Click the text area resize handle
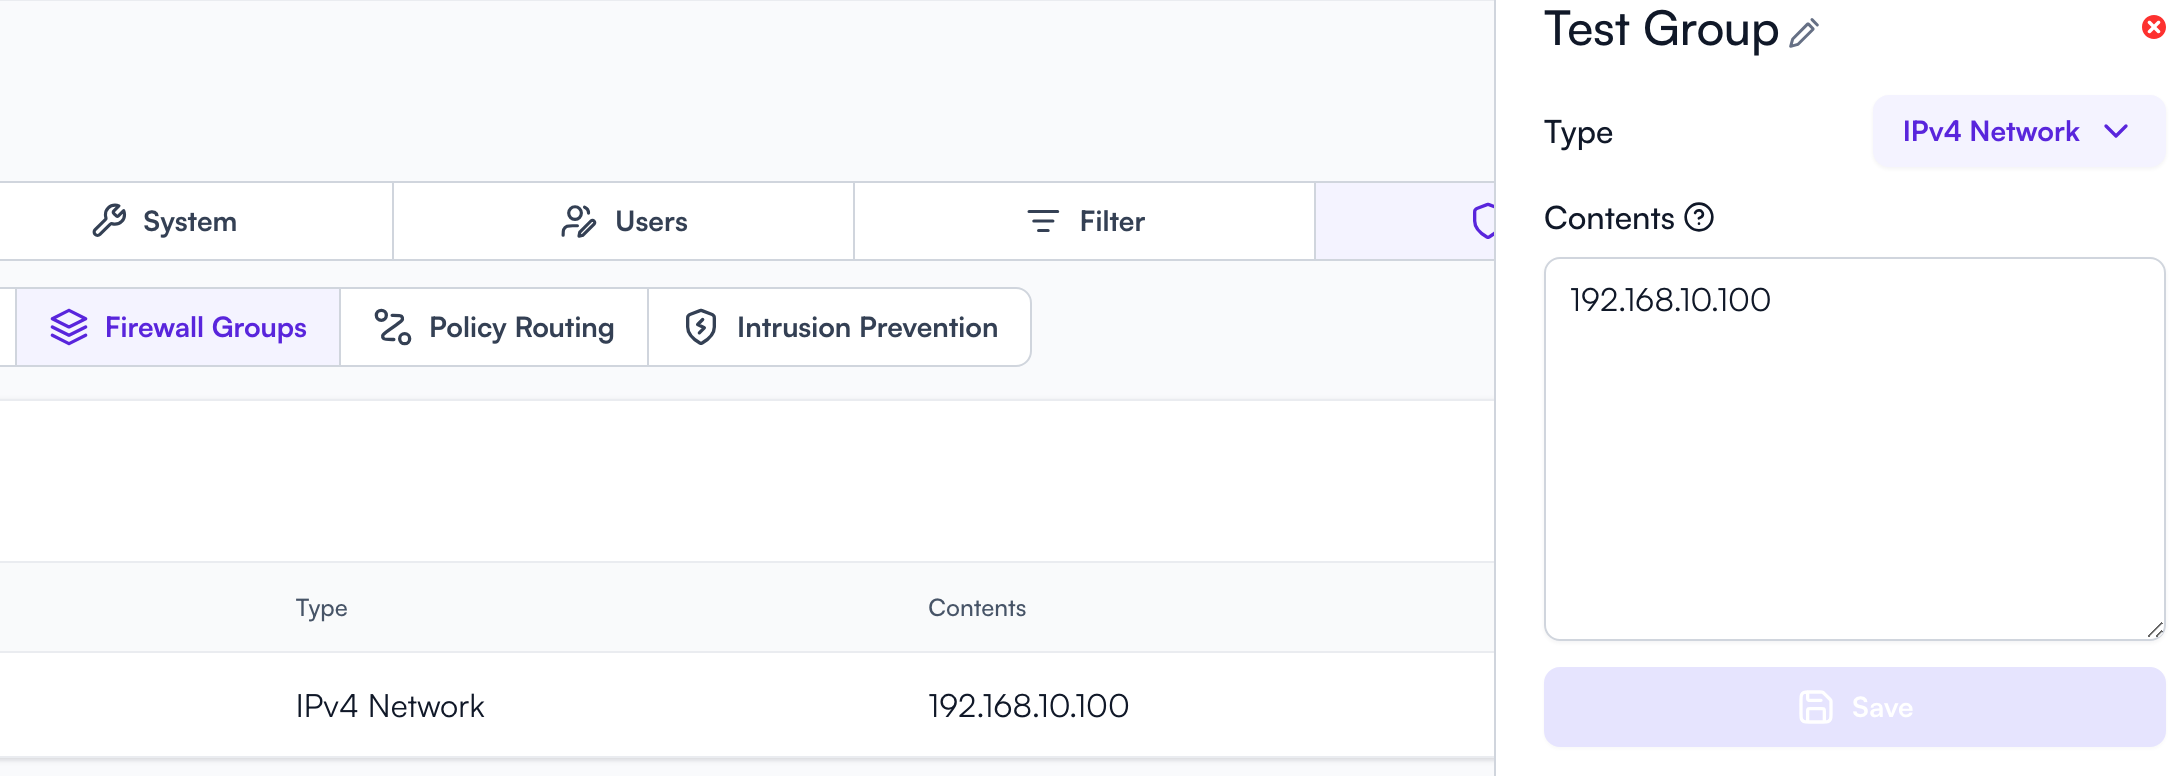The image size is (2177, 776). click(x=2155, y=630)
